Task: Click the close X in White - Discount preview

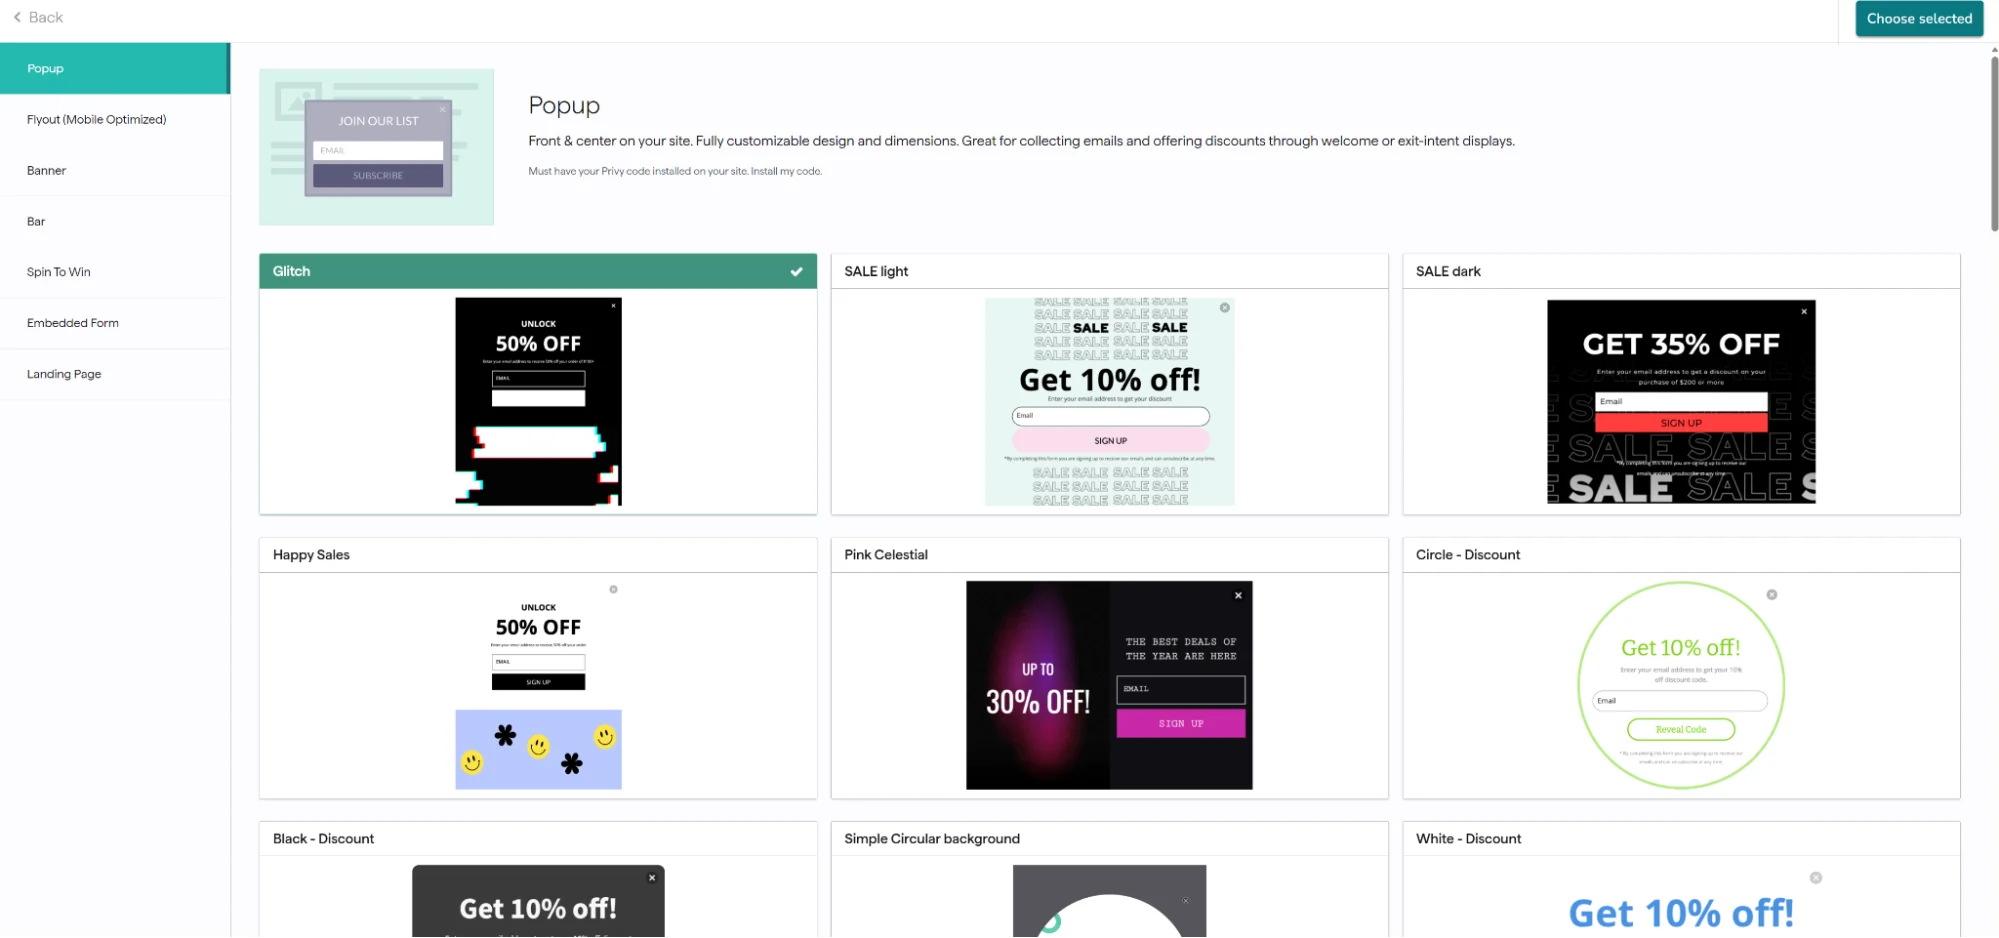Action: point(1815,878)
